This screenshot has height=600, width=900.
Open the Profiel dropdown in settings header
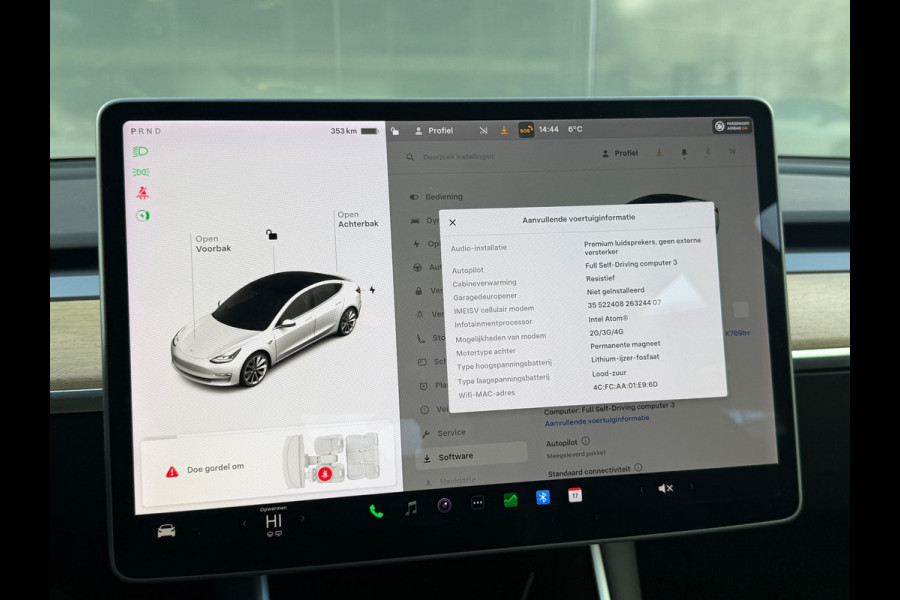click(x=626, y=152)
